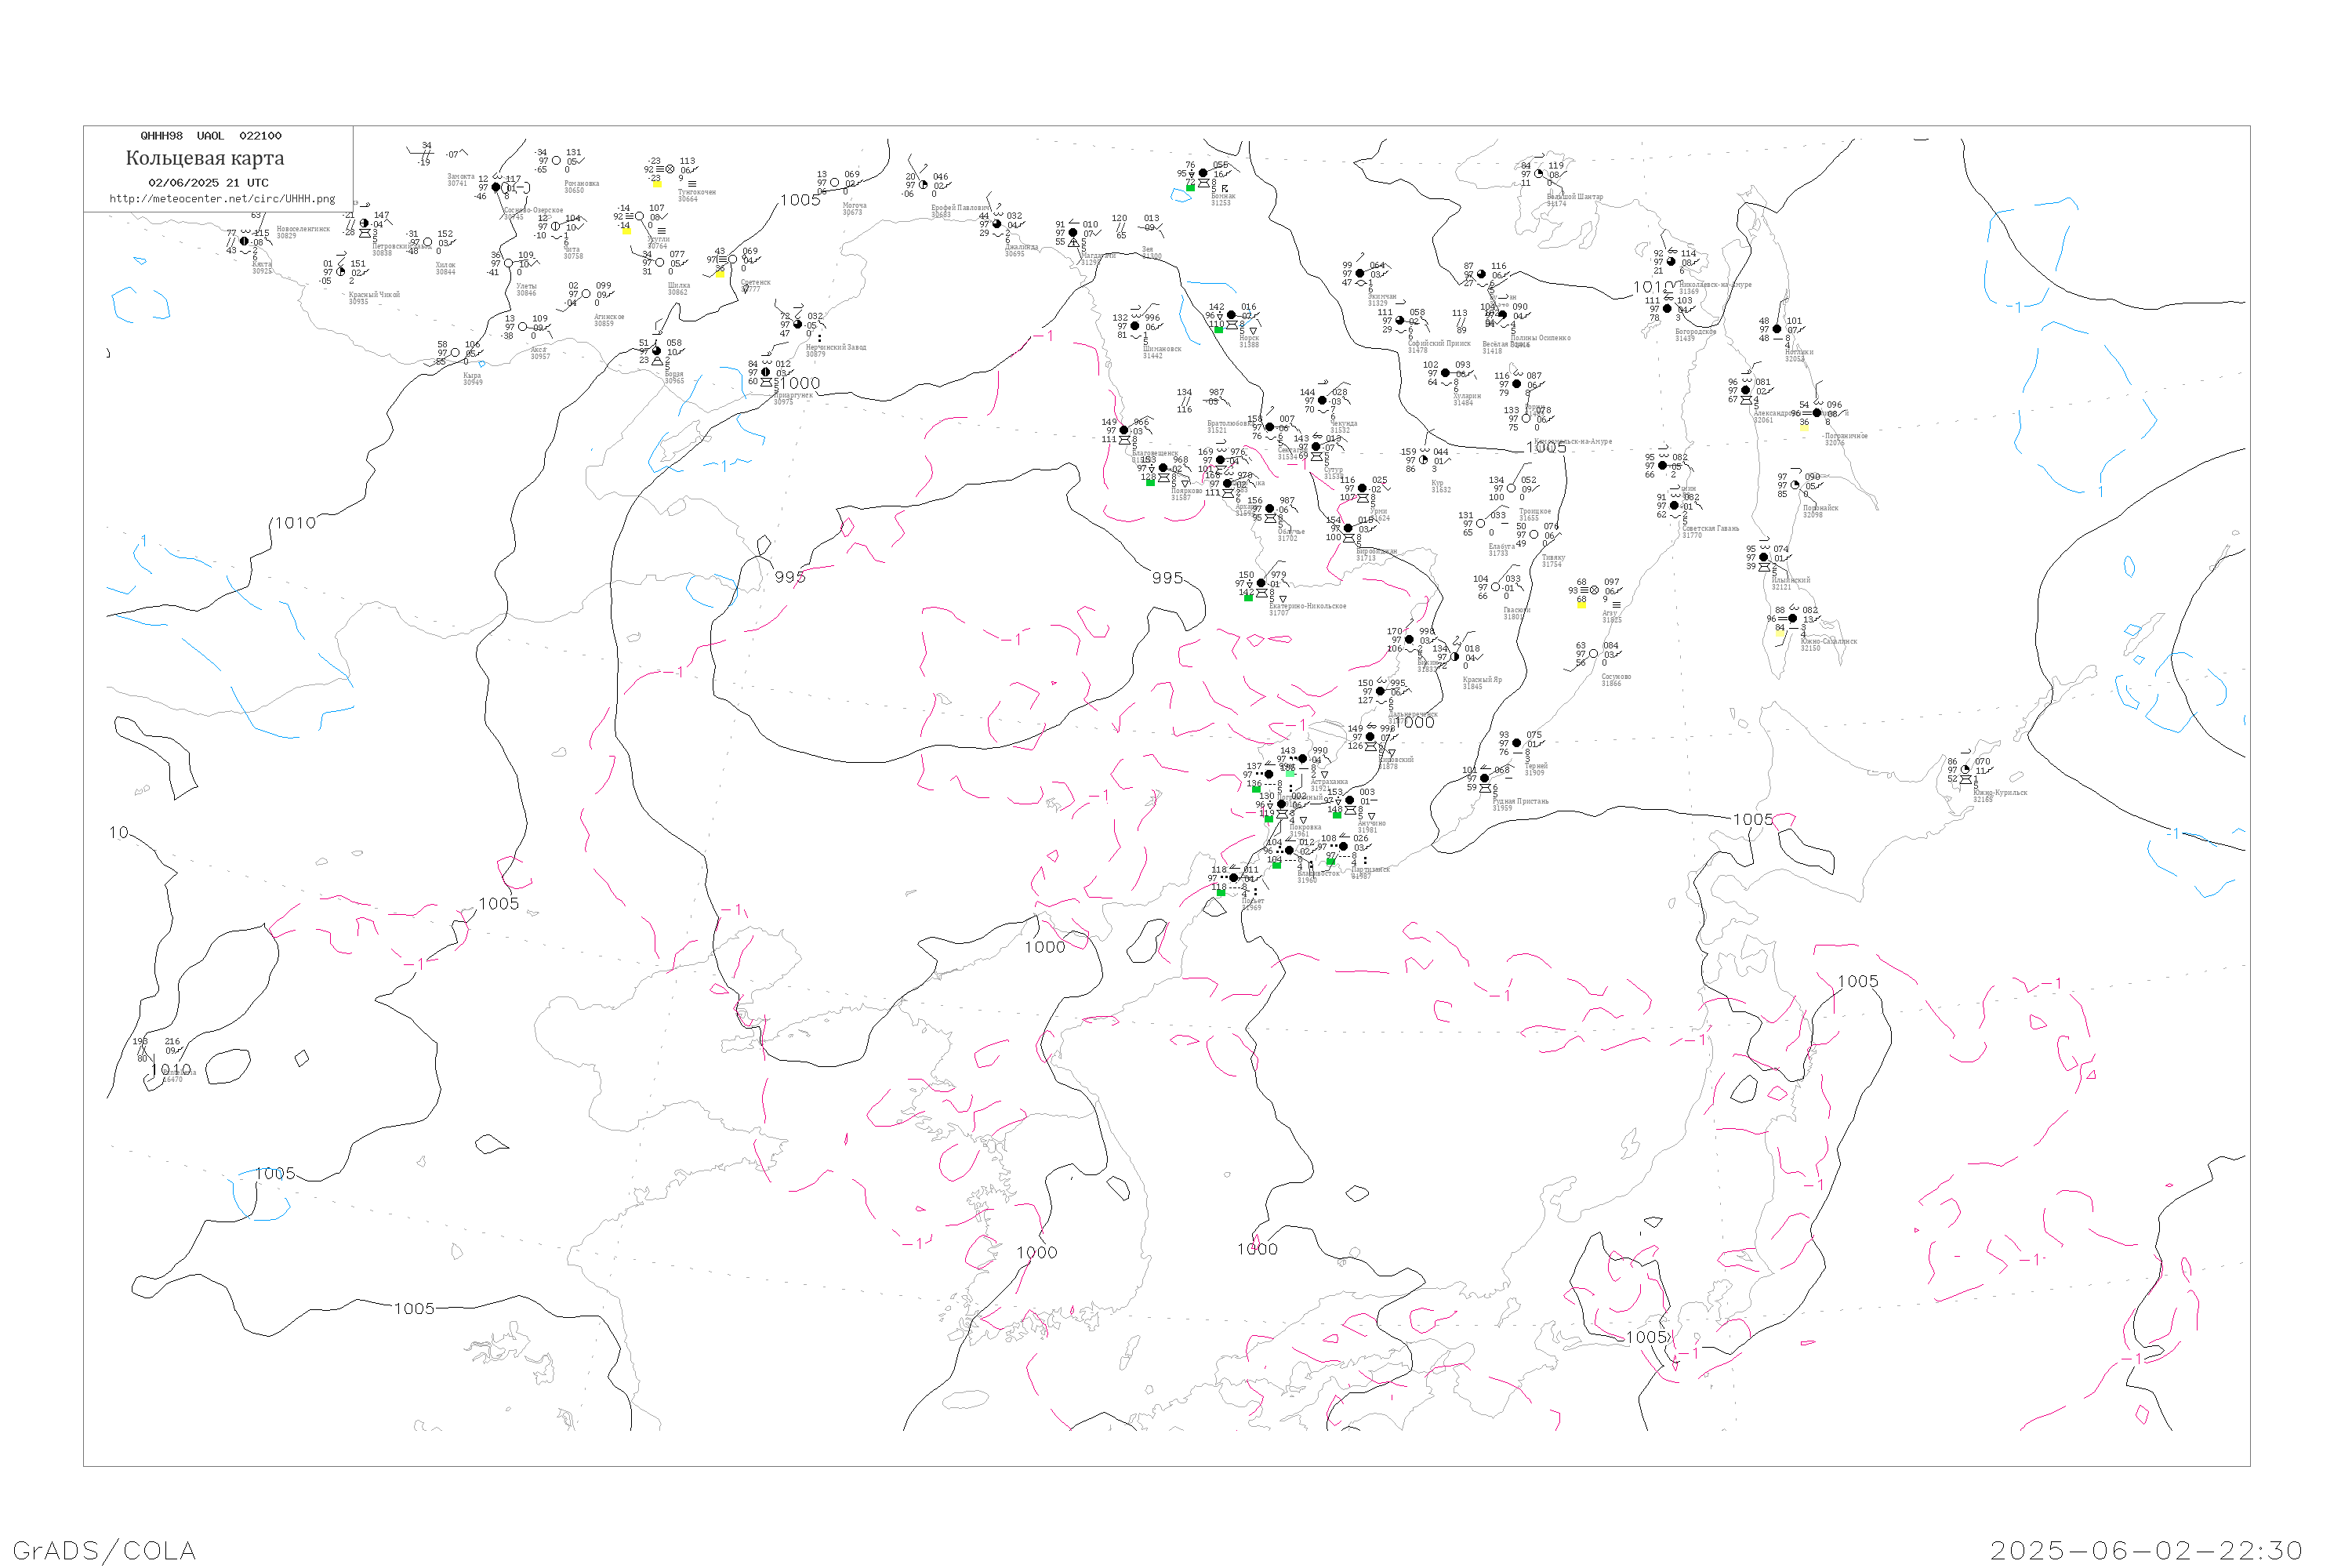Open the meteocenter.net UHHH.png URL
This screenshot has height=1568, width=2352.
pyautogui.click(x=222, y=199)
